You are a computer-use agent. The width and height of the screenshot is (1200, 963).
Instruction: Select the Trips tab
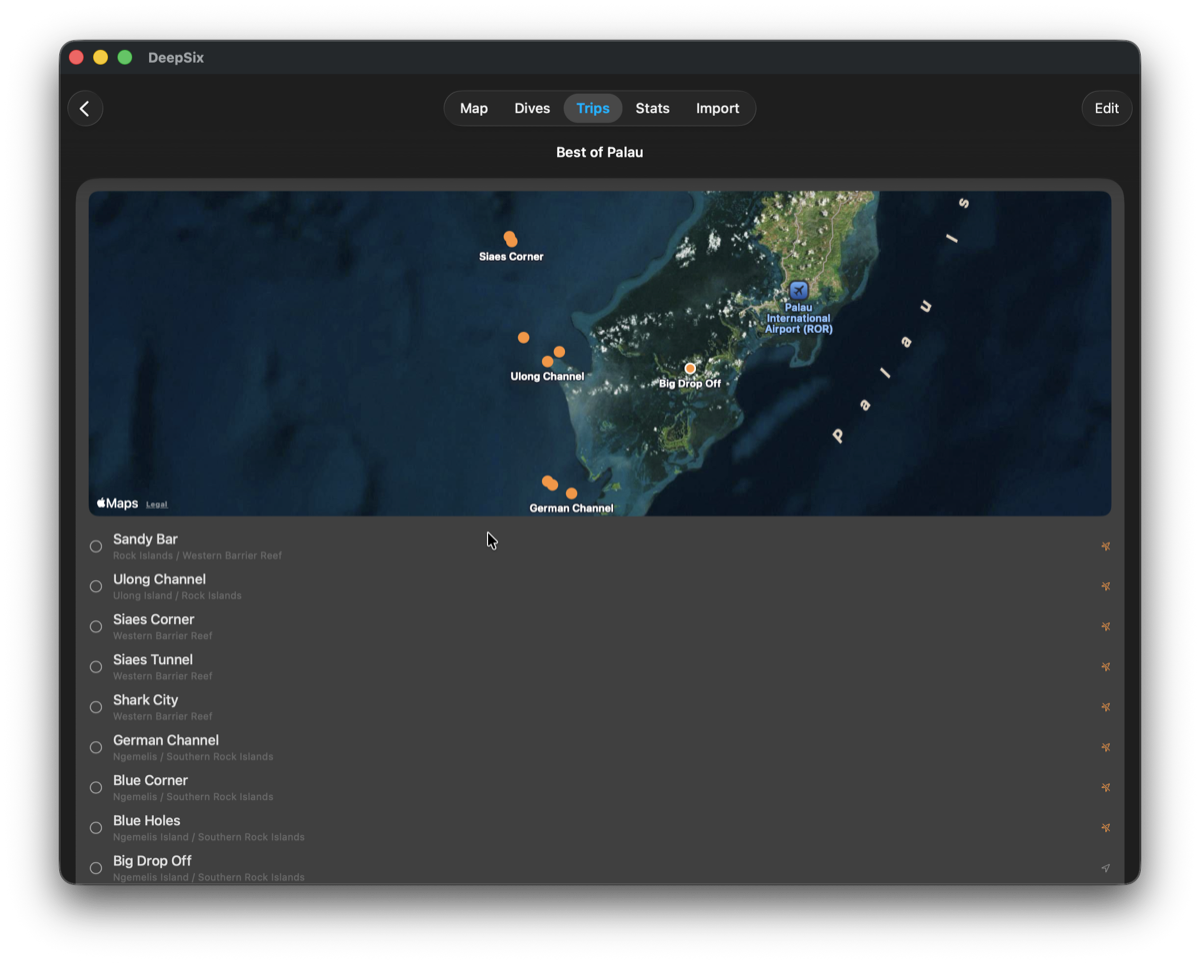593,108
